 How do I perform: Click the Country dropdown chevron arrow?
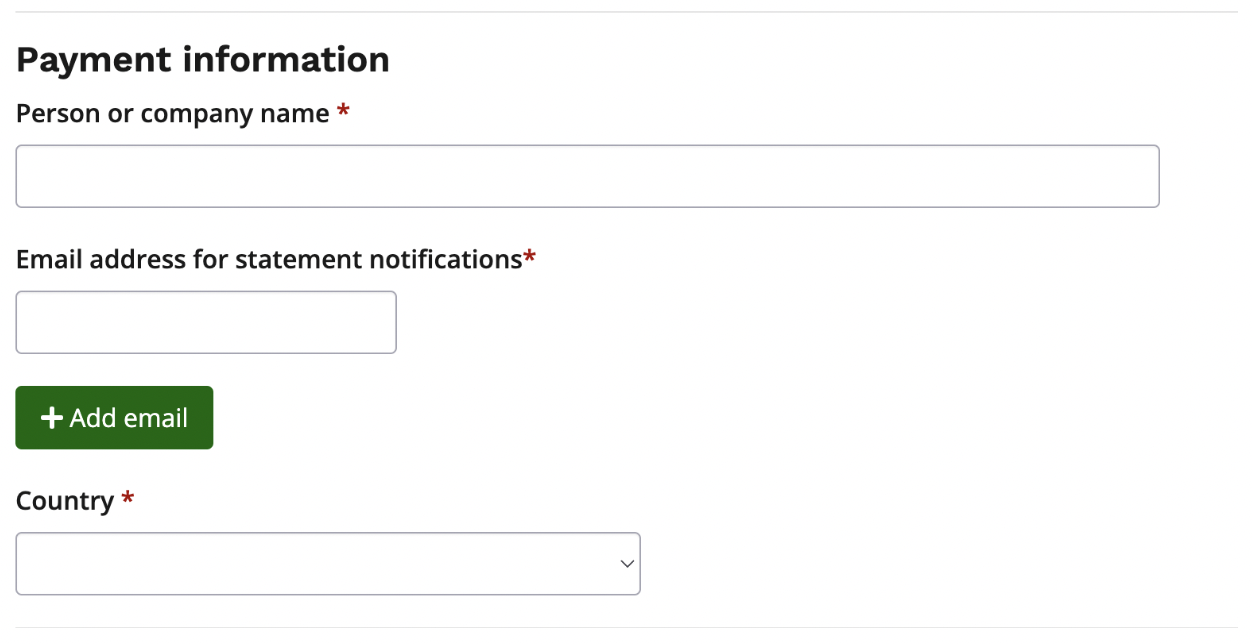click(627, 564)
